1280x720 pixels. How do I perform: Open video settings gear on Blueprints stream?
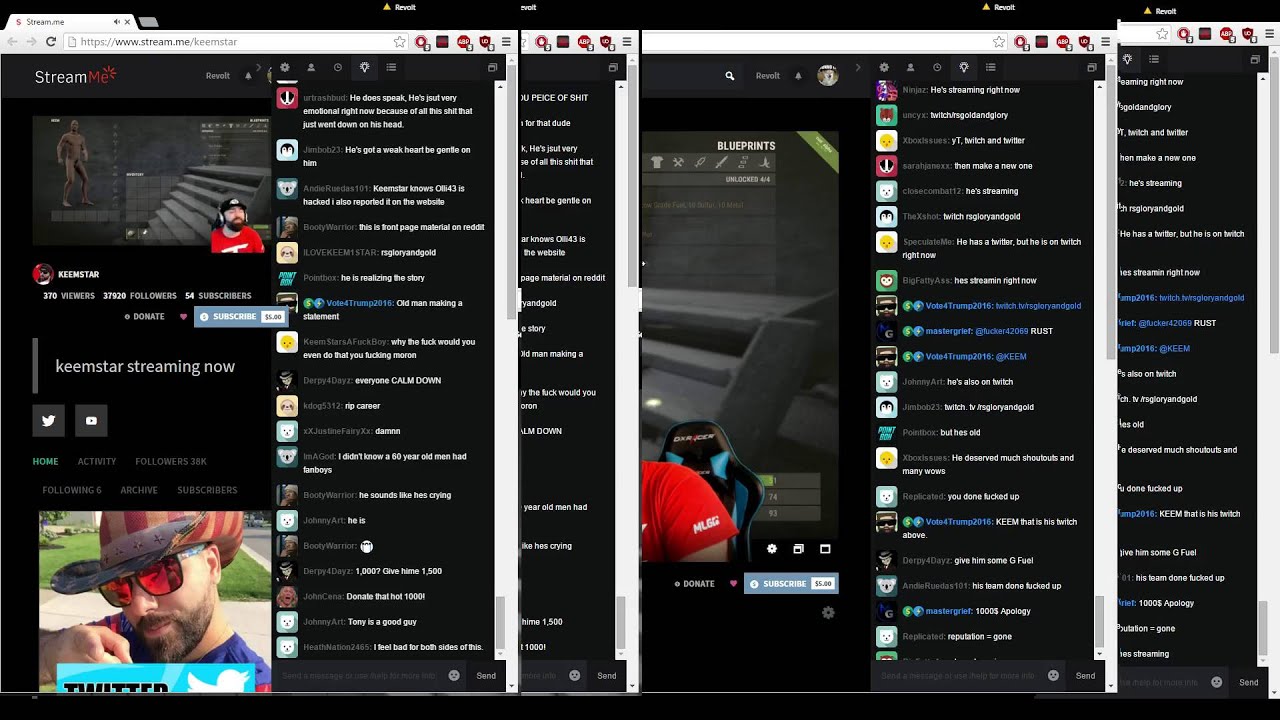pos(772,549)
